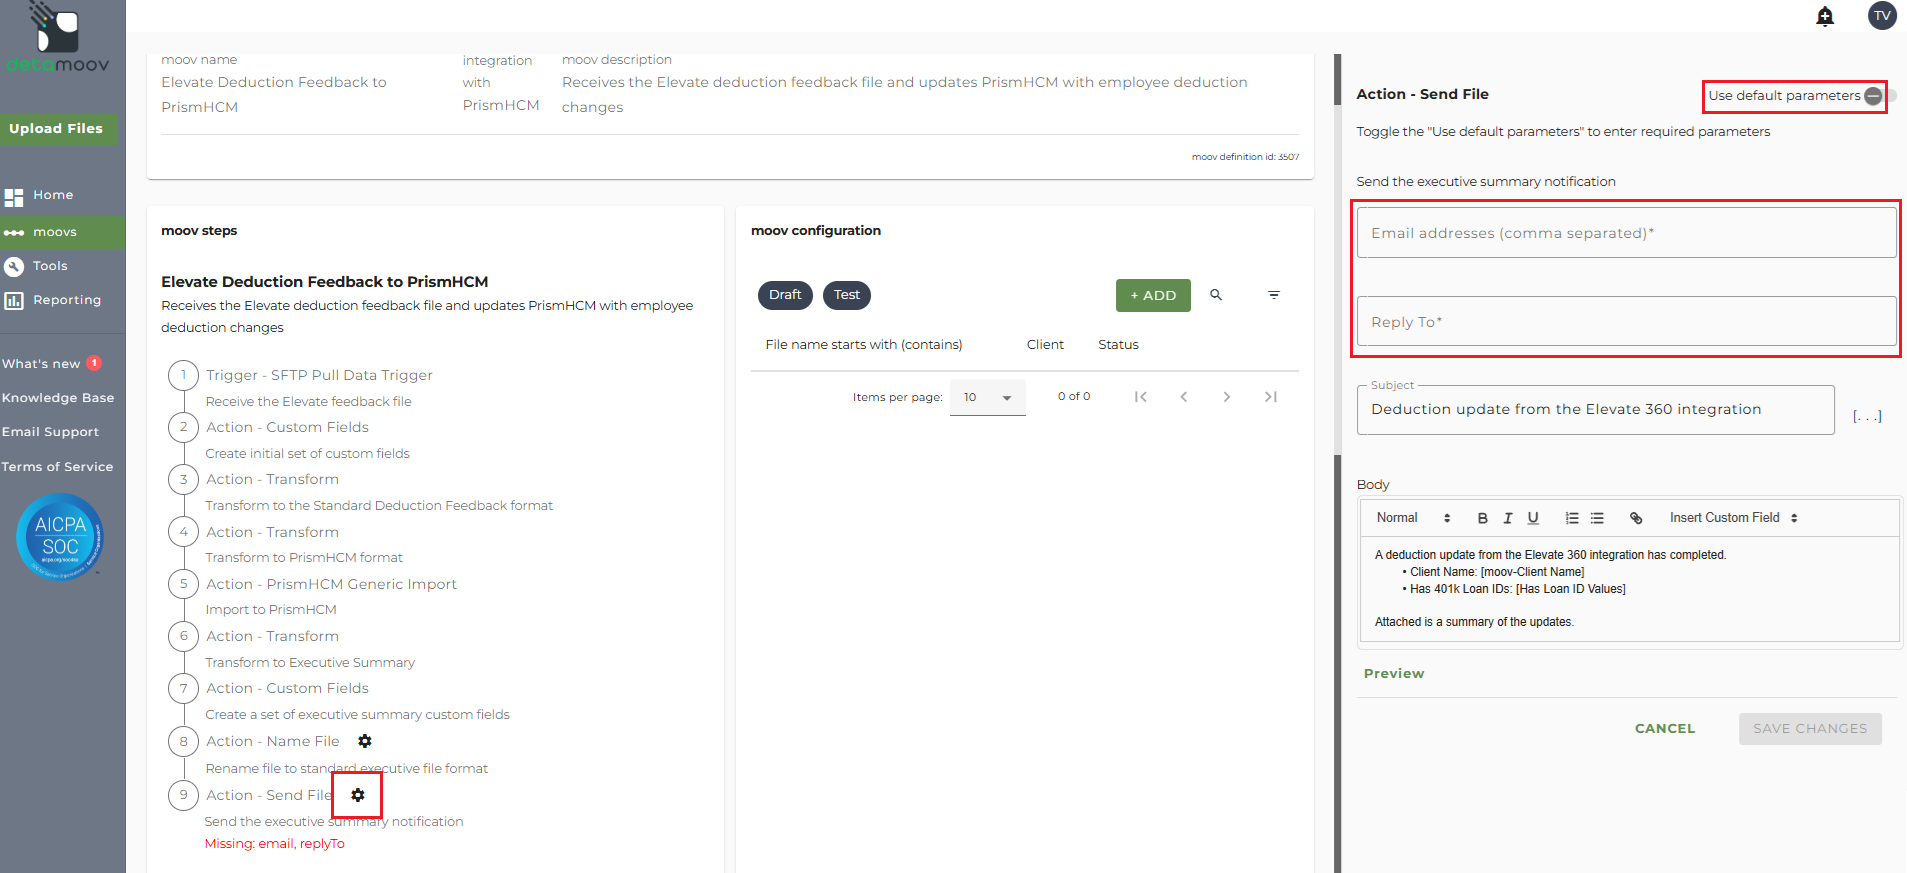The width and height of the screenshot is (1907, 873).
Task: Go to next page of results
Action: (x=1227, y=397)
